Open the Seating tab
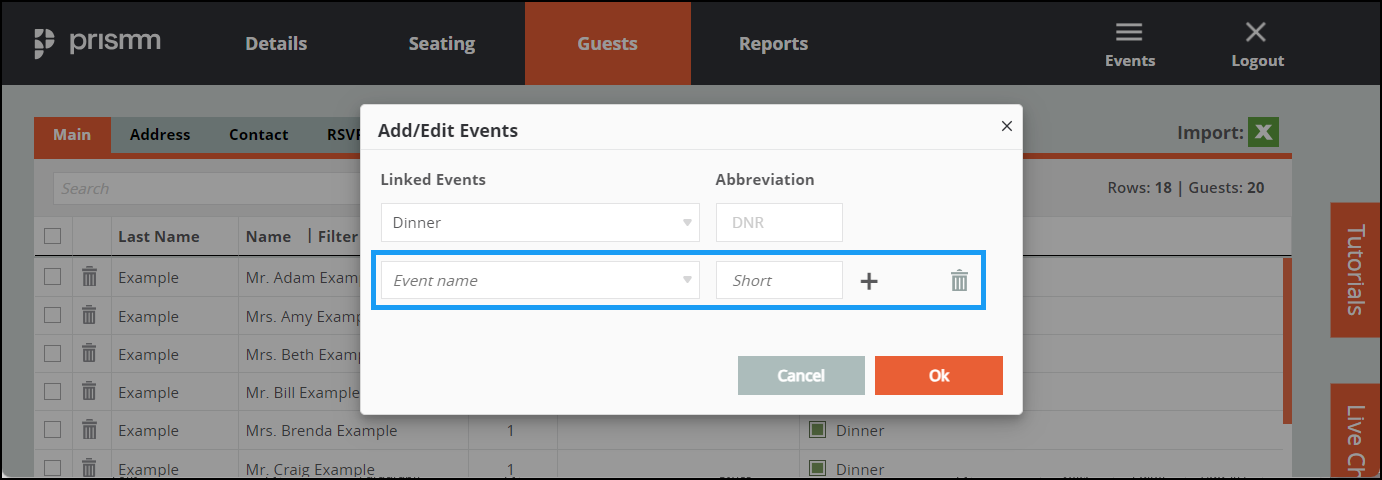 (441, 43)
